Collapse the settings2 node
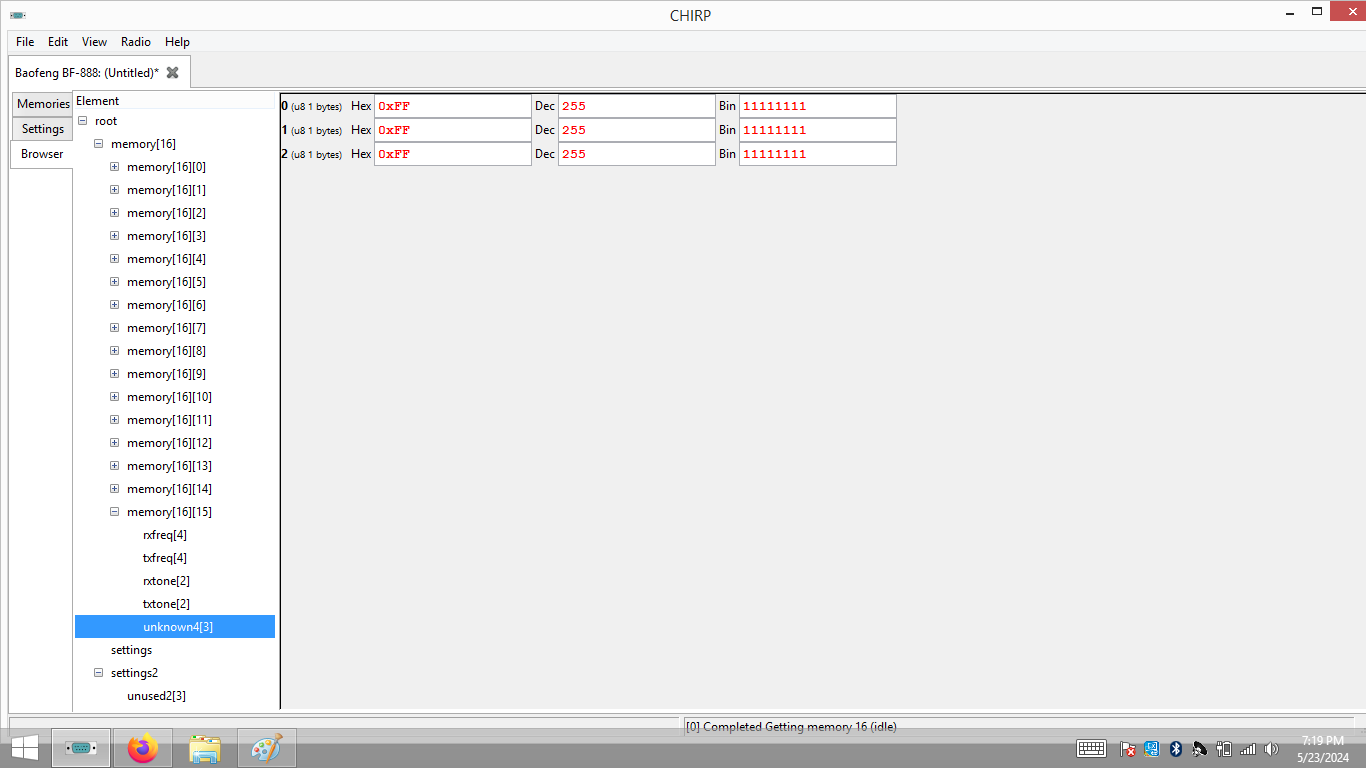The height and width of the screenshot is (768, 1366). (x=99, y=673)
